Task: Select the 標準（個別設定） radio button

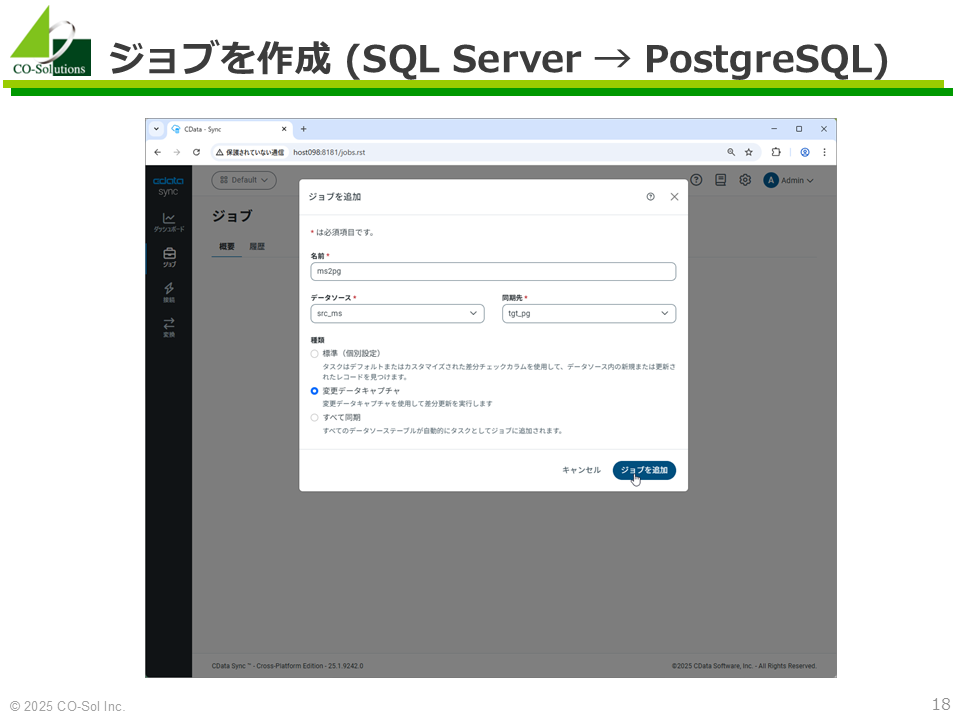Action: pyautogui.click(x=314, y=354)
